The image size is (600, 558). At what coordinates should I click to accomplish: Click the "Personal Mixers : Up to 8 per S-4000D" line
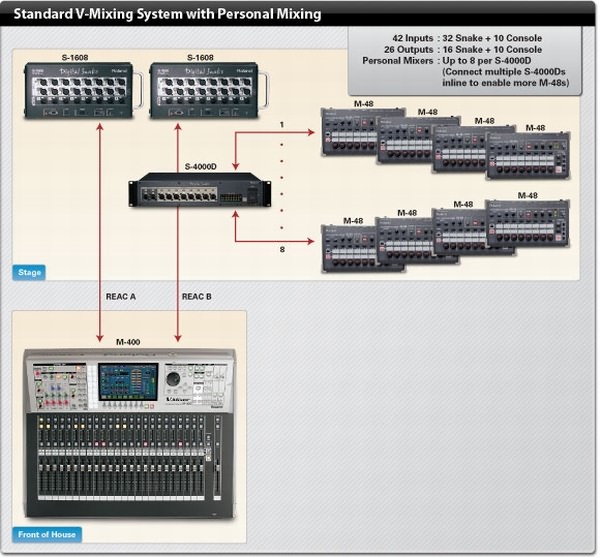click(447, 60)
